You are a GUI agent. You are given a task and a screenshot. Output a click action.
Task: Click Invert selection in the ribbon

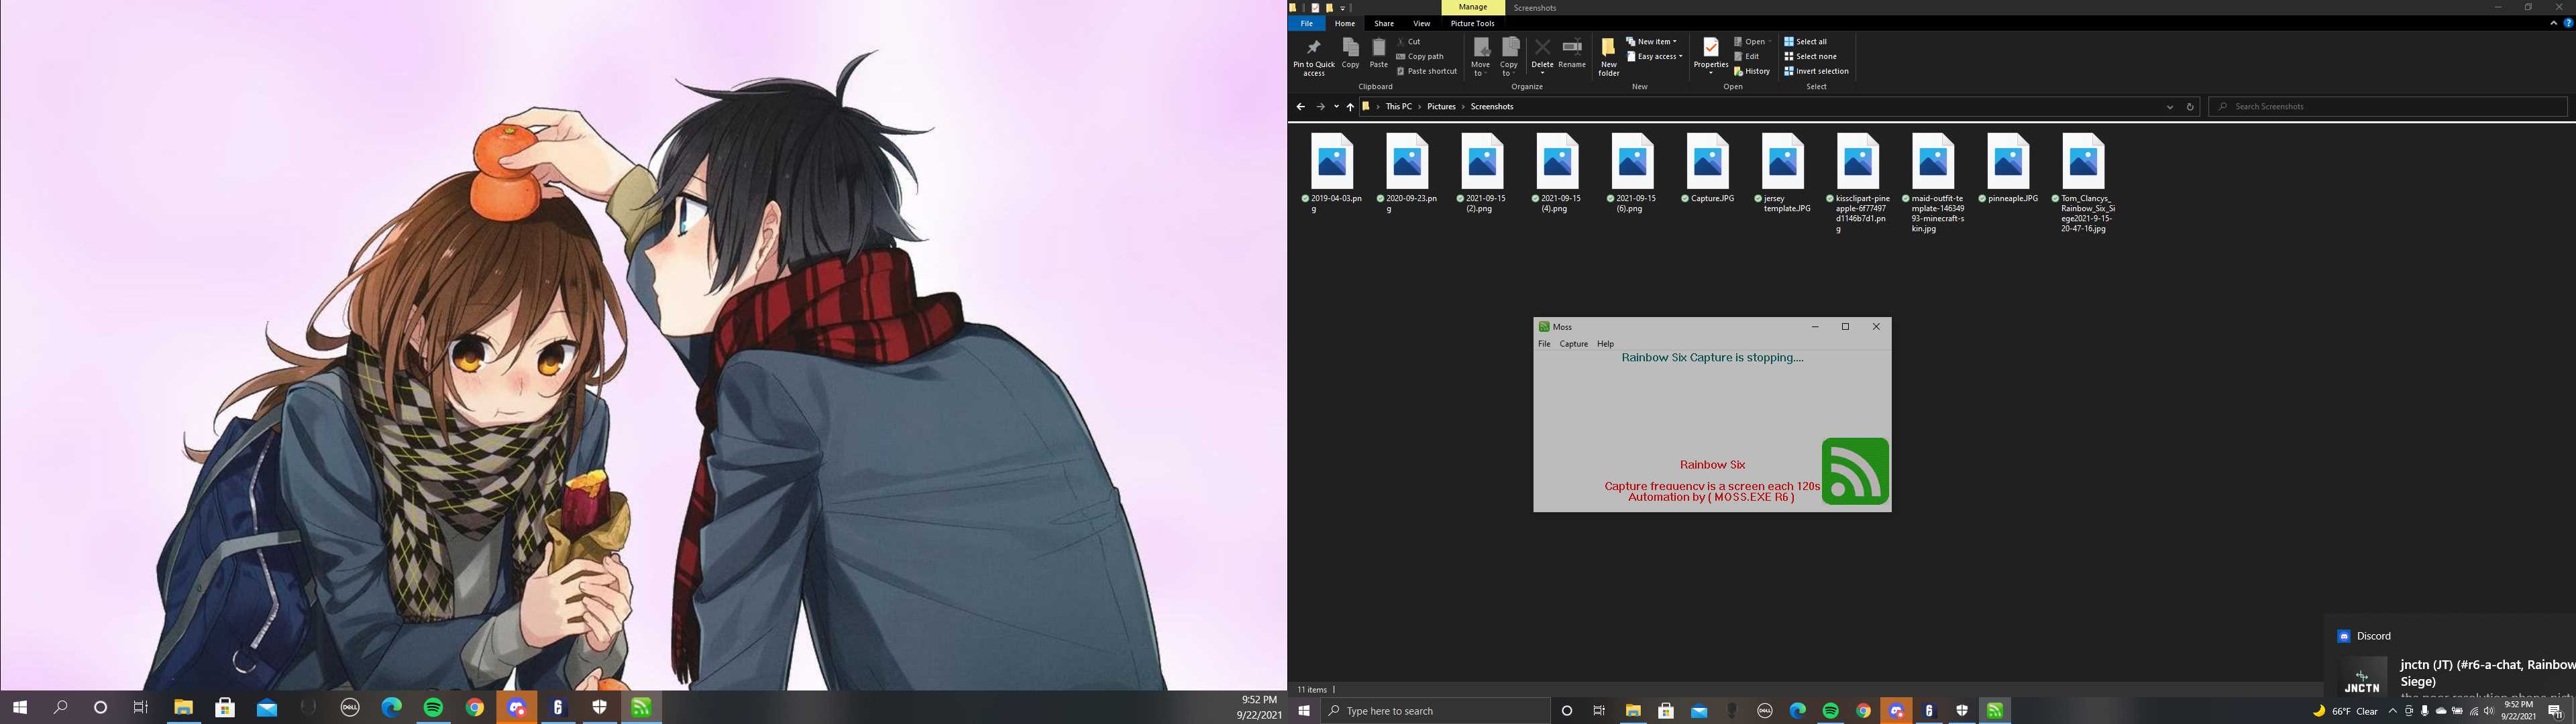1816,71
